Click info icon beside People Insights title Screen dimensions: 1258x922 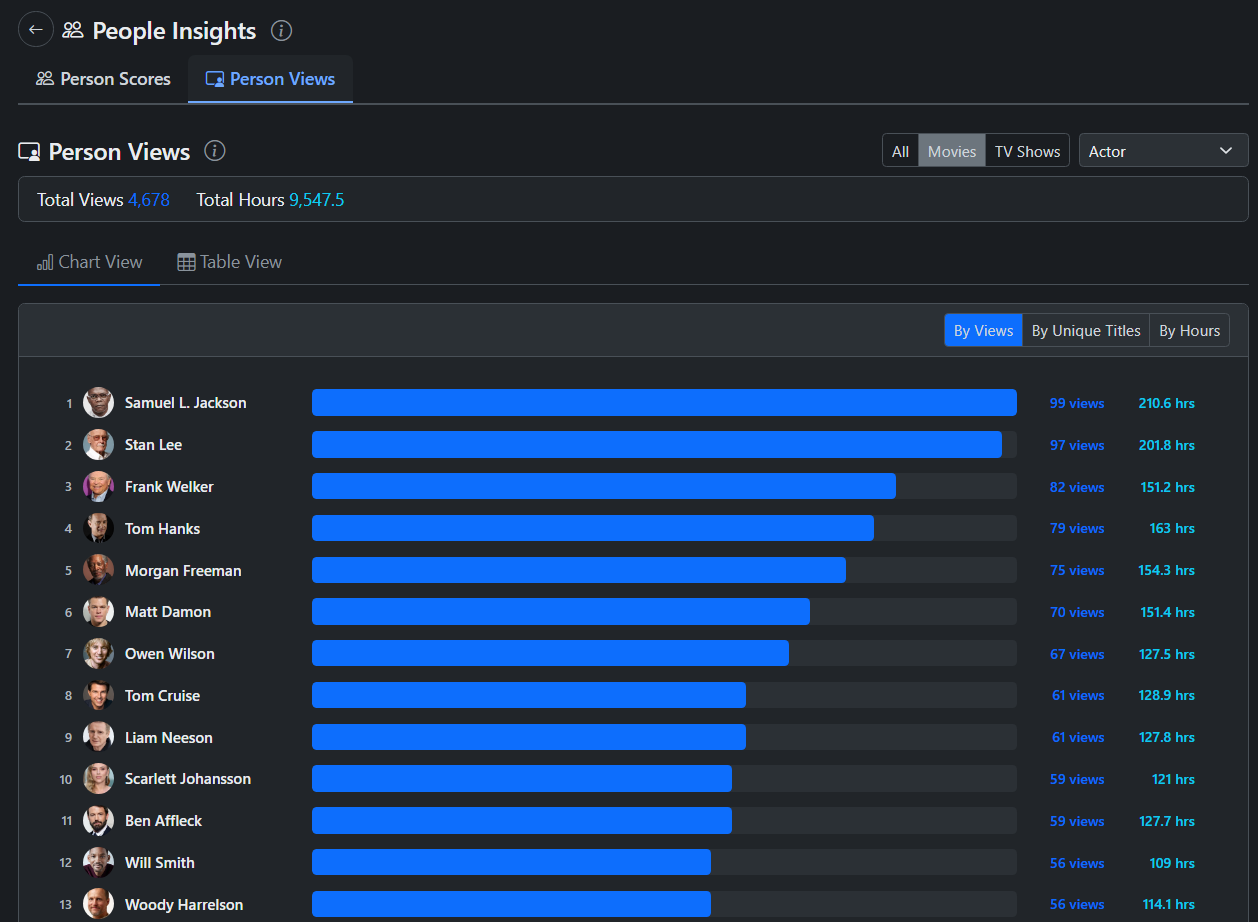point(282,31)
